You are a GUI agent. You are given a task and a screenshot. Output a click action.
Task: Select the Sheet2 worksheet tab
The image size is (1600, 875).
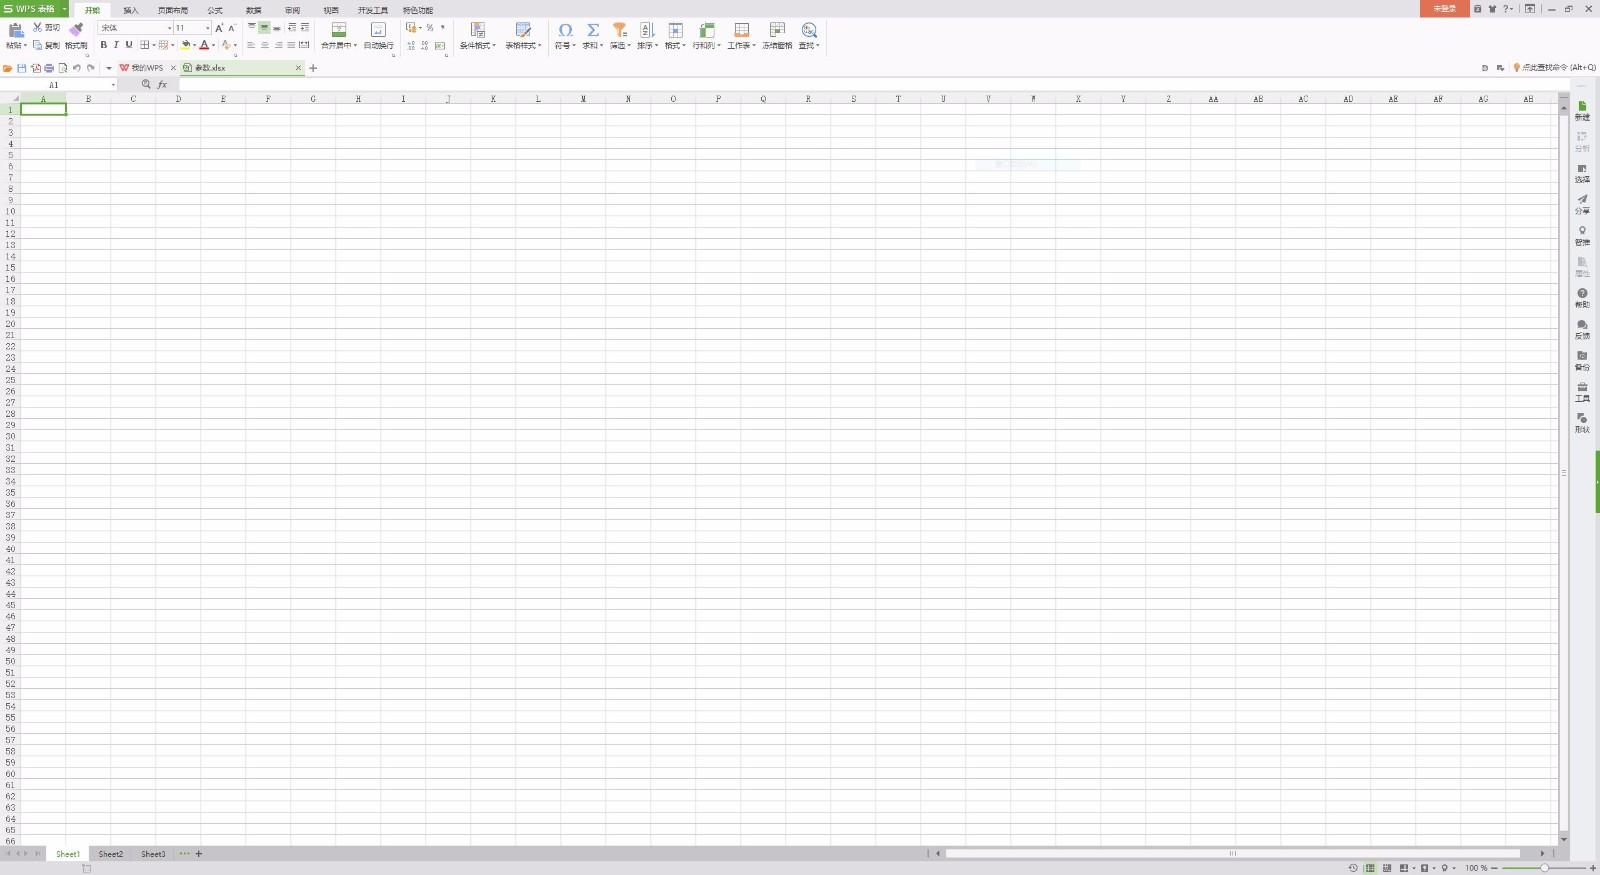tap(111, 854)
